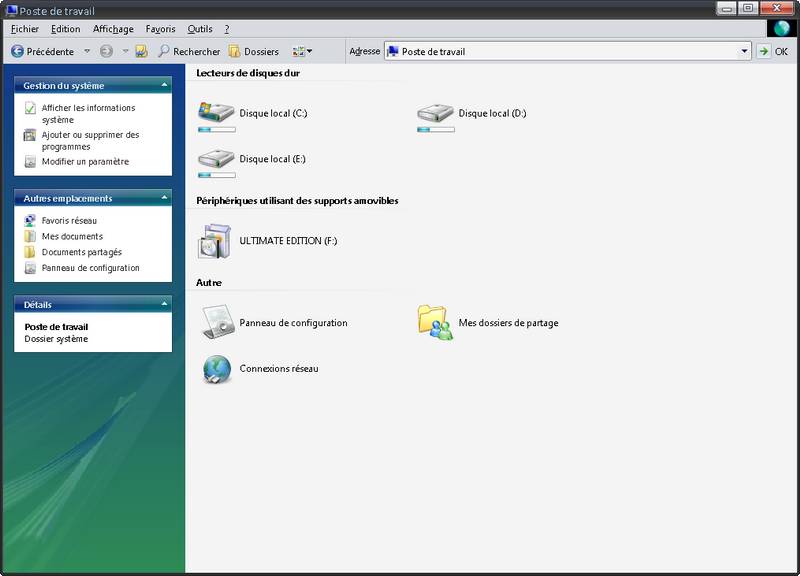Open the ? help menu
The image size is (800, 576).
227,29
